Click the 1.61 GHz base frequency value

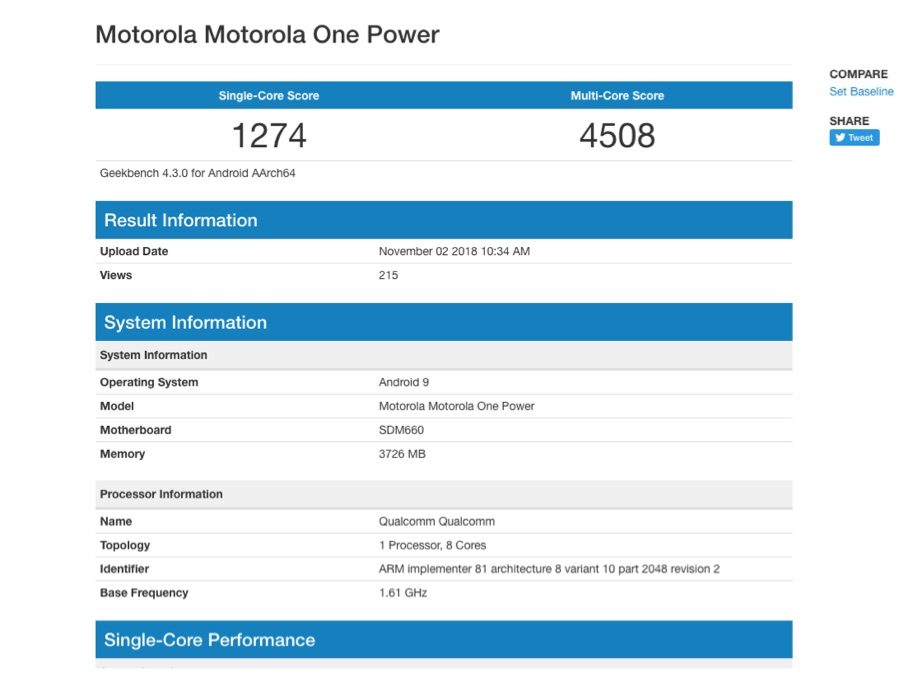tap(402, 593)
